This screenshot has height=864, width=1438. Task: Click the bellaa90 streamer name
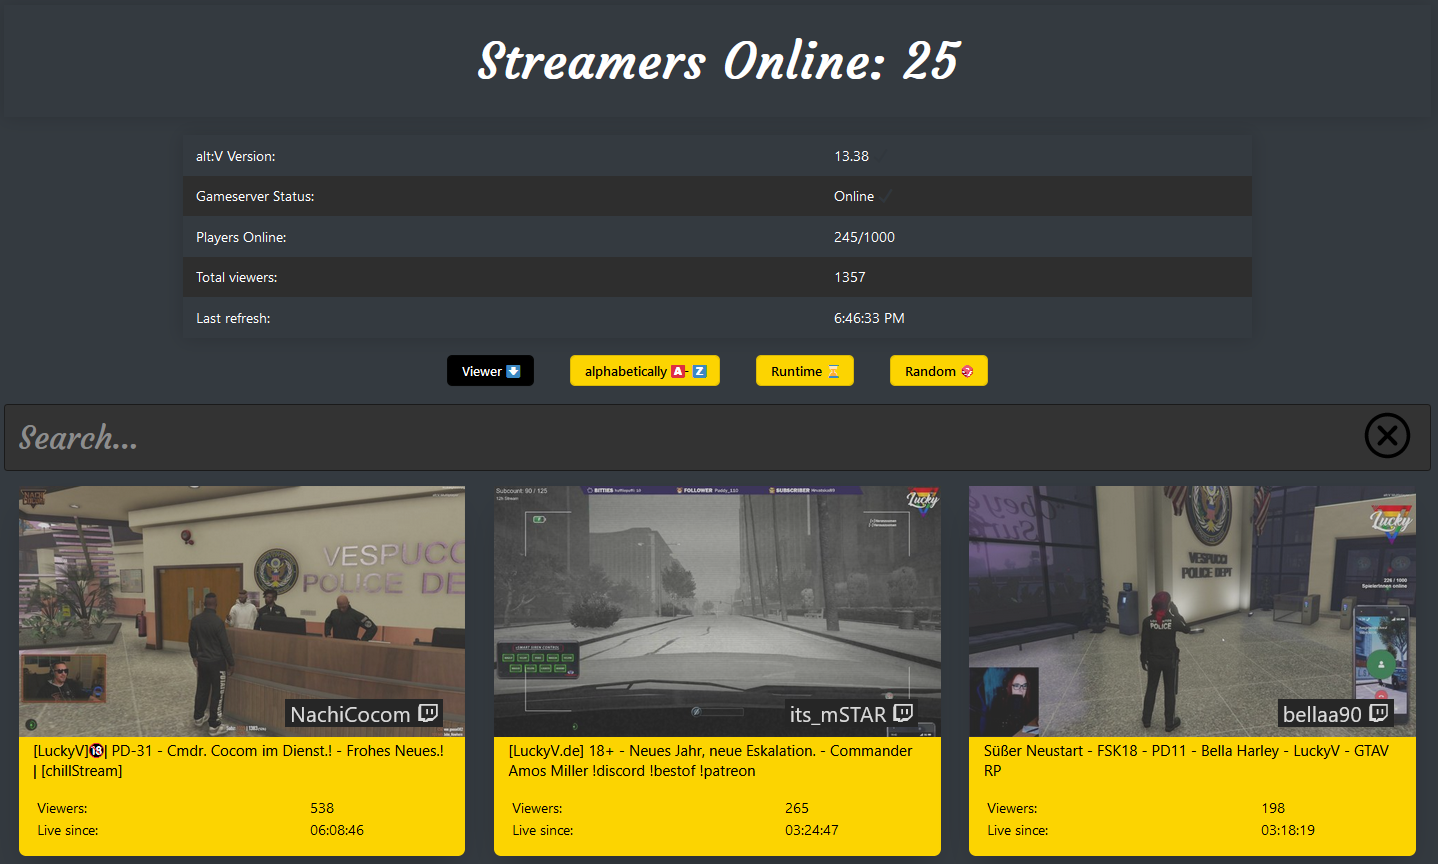[1322, 714]
